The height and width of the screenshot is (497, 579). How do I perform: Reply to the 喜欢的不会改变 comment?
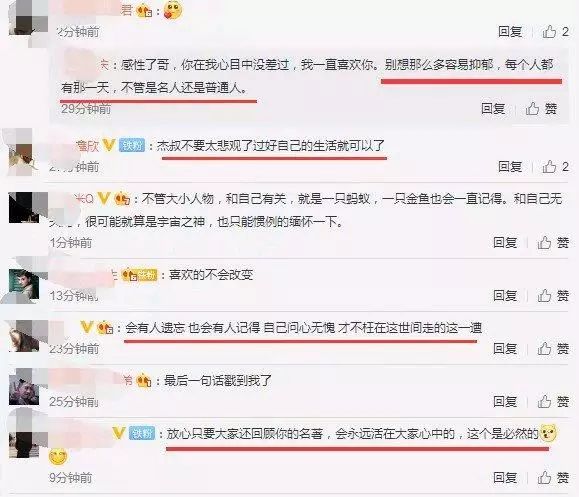[x=505, y=295]
